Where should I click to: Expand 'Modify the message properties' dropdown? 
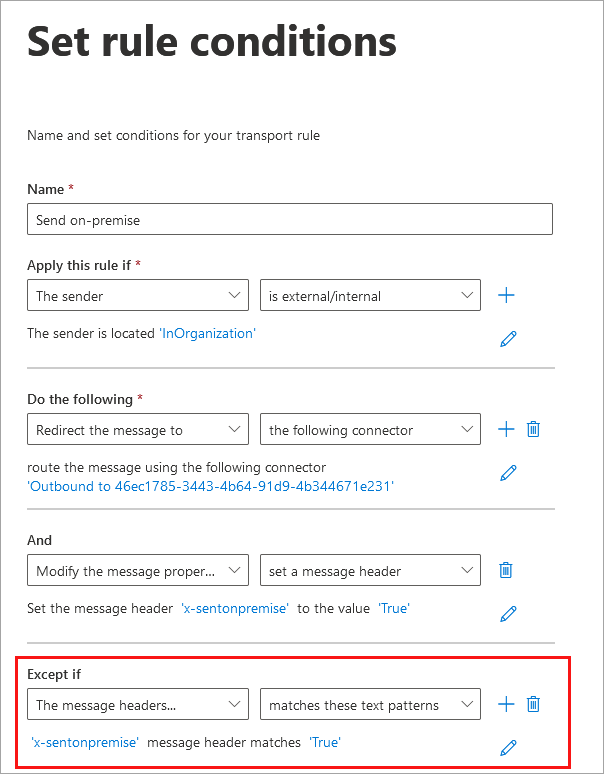[138, 571]
